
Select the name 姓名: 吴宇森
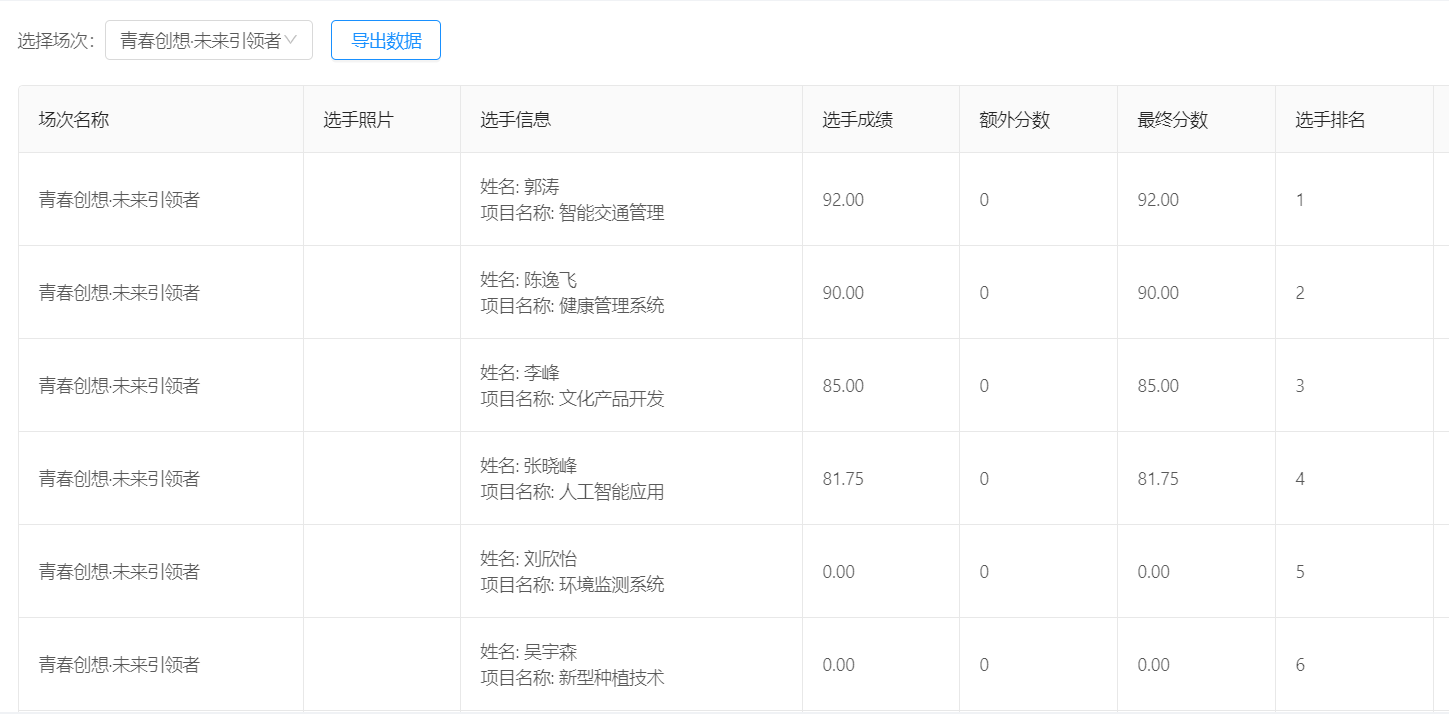click(529, 652)
